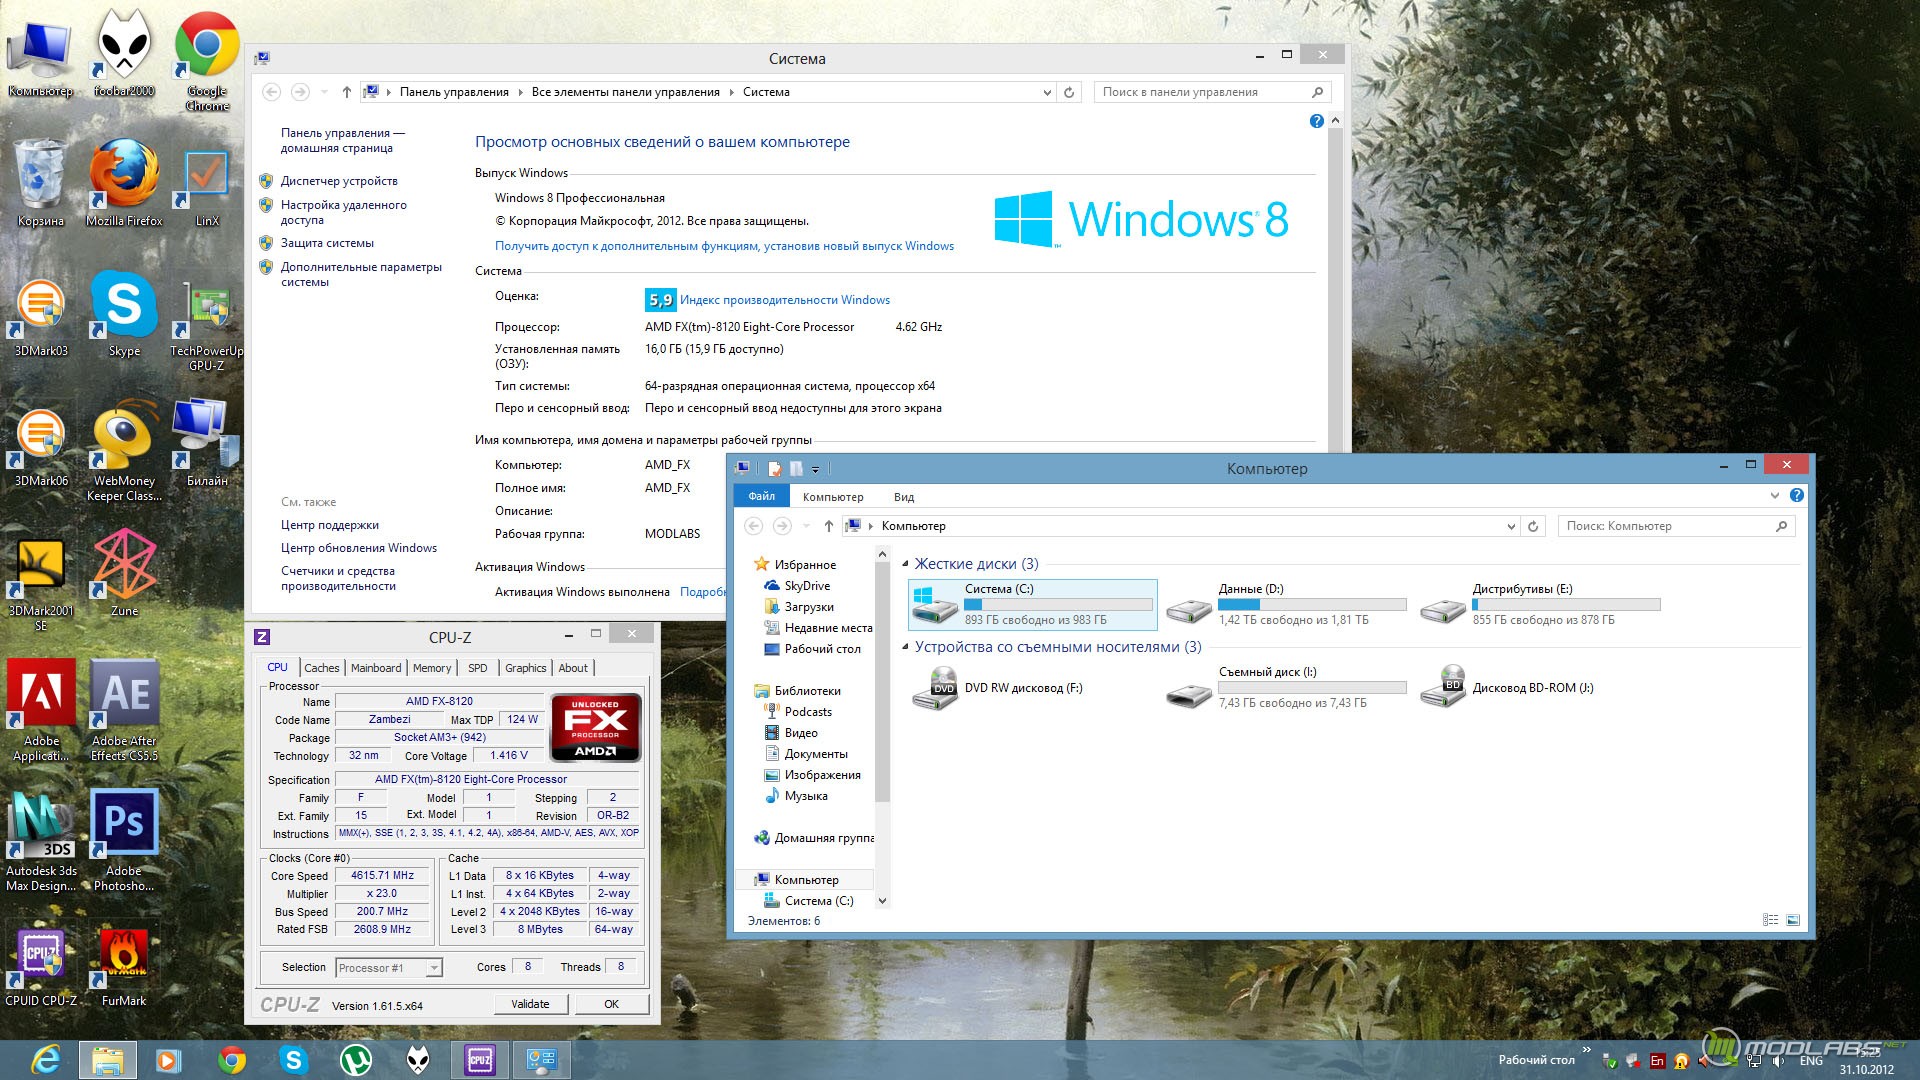Screen dimensions: 1920x1080
Task: Switch to details view in Explorer
Action: pos(1770,920)
